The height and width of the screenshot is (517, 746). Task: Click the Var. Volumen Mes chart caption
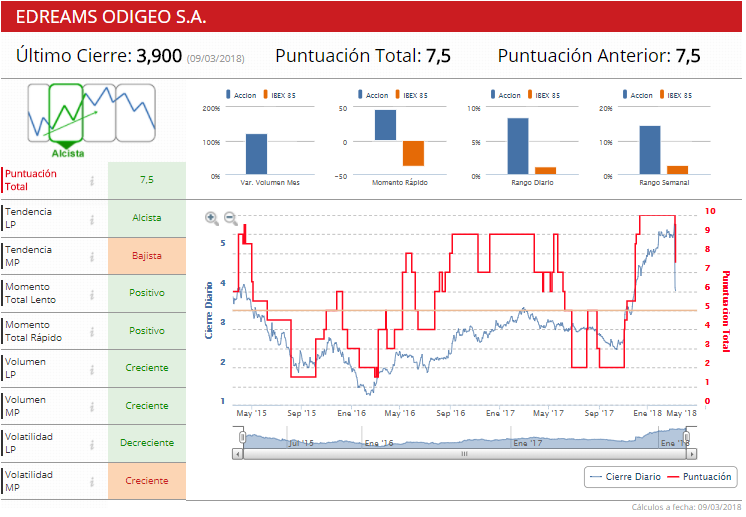(x=270, y=183)
